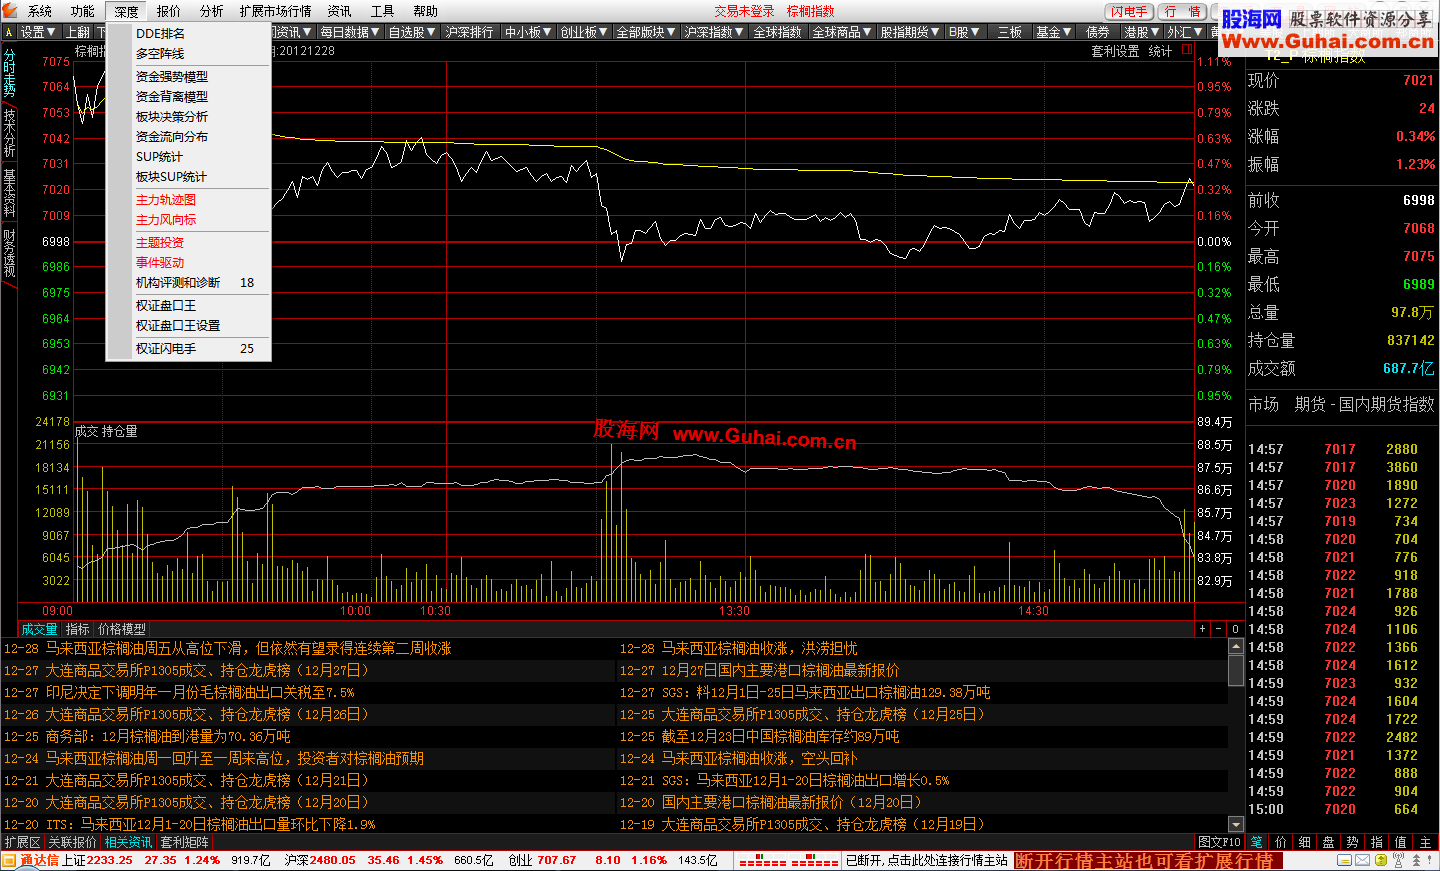
Task: Click '已断开,点击此处连接行情主站' status link
Action: coord(926,860)
